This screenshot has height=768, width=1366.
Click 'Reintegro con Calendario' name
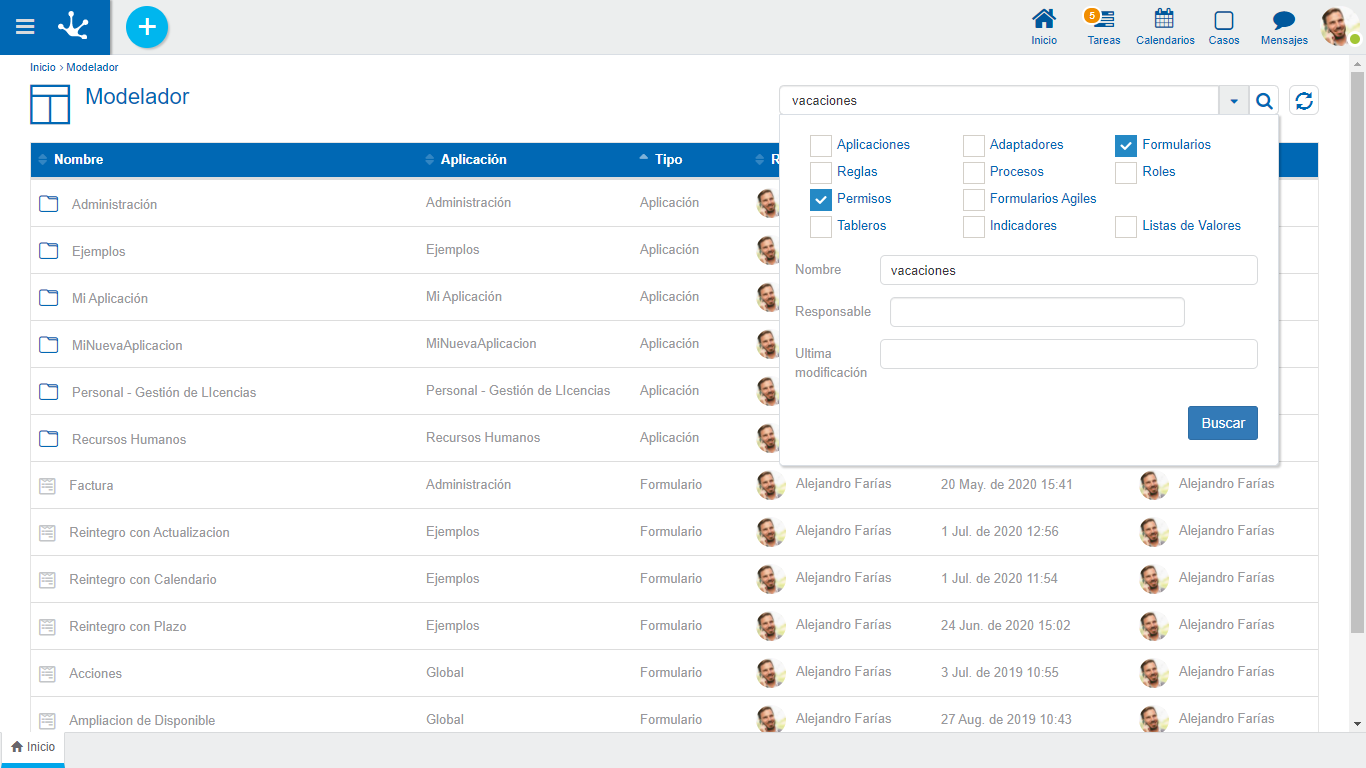tap(143, 579)
